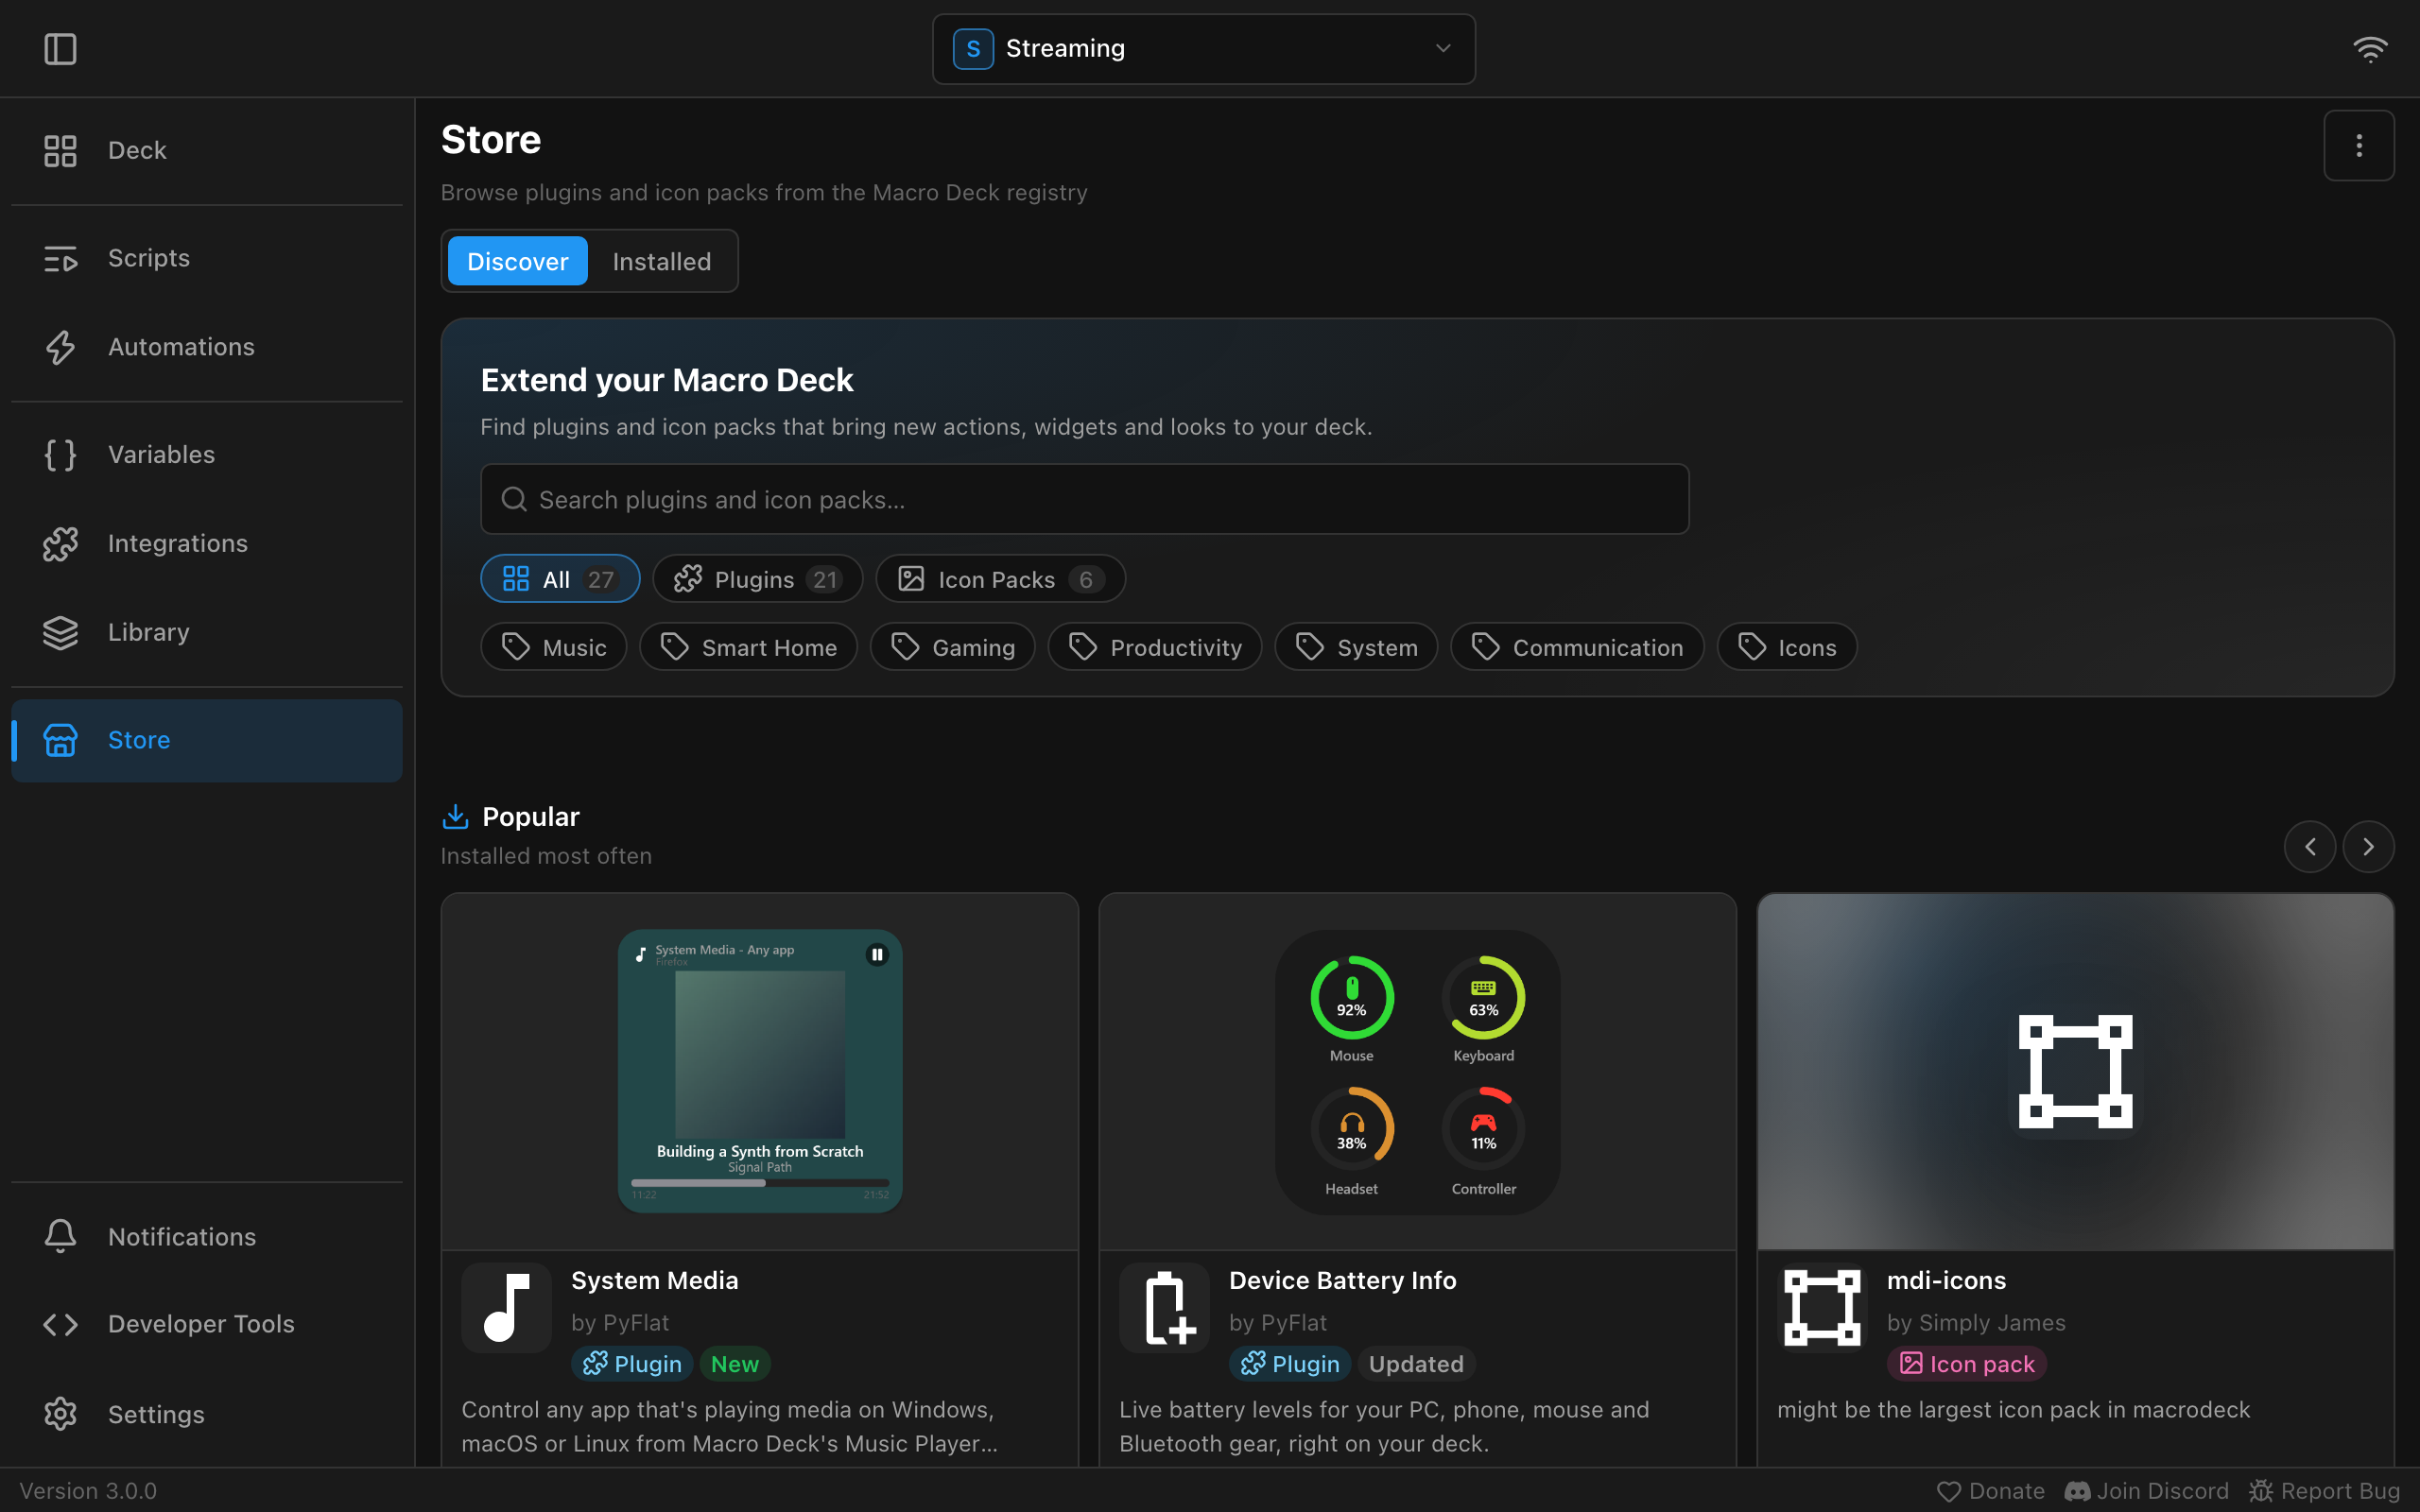This screenshot has width=2420, height=1512.
Task: Open Notifications
Action: 207,1237
